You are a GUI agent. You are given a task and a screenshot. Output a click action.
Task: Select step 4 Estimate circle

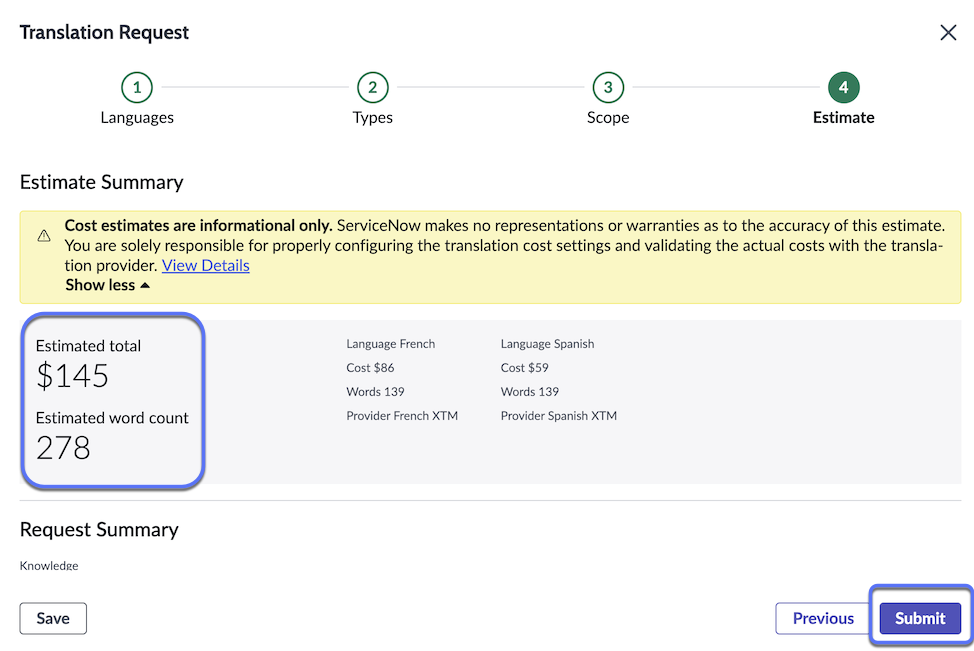pos(844,88)
